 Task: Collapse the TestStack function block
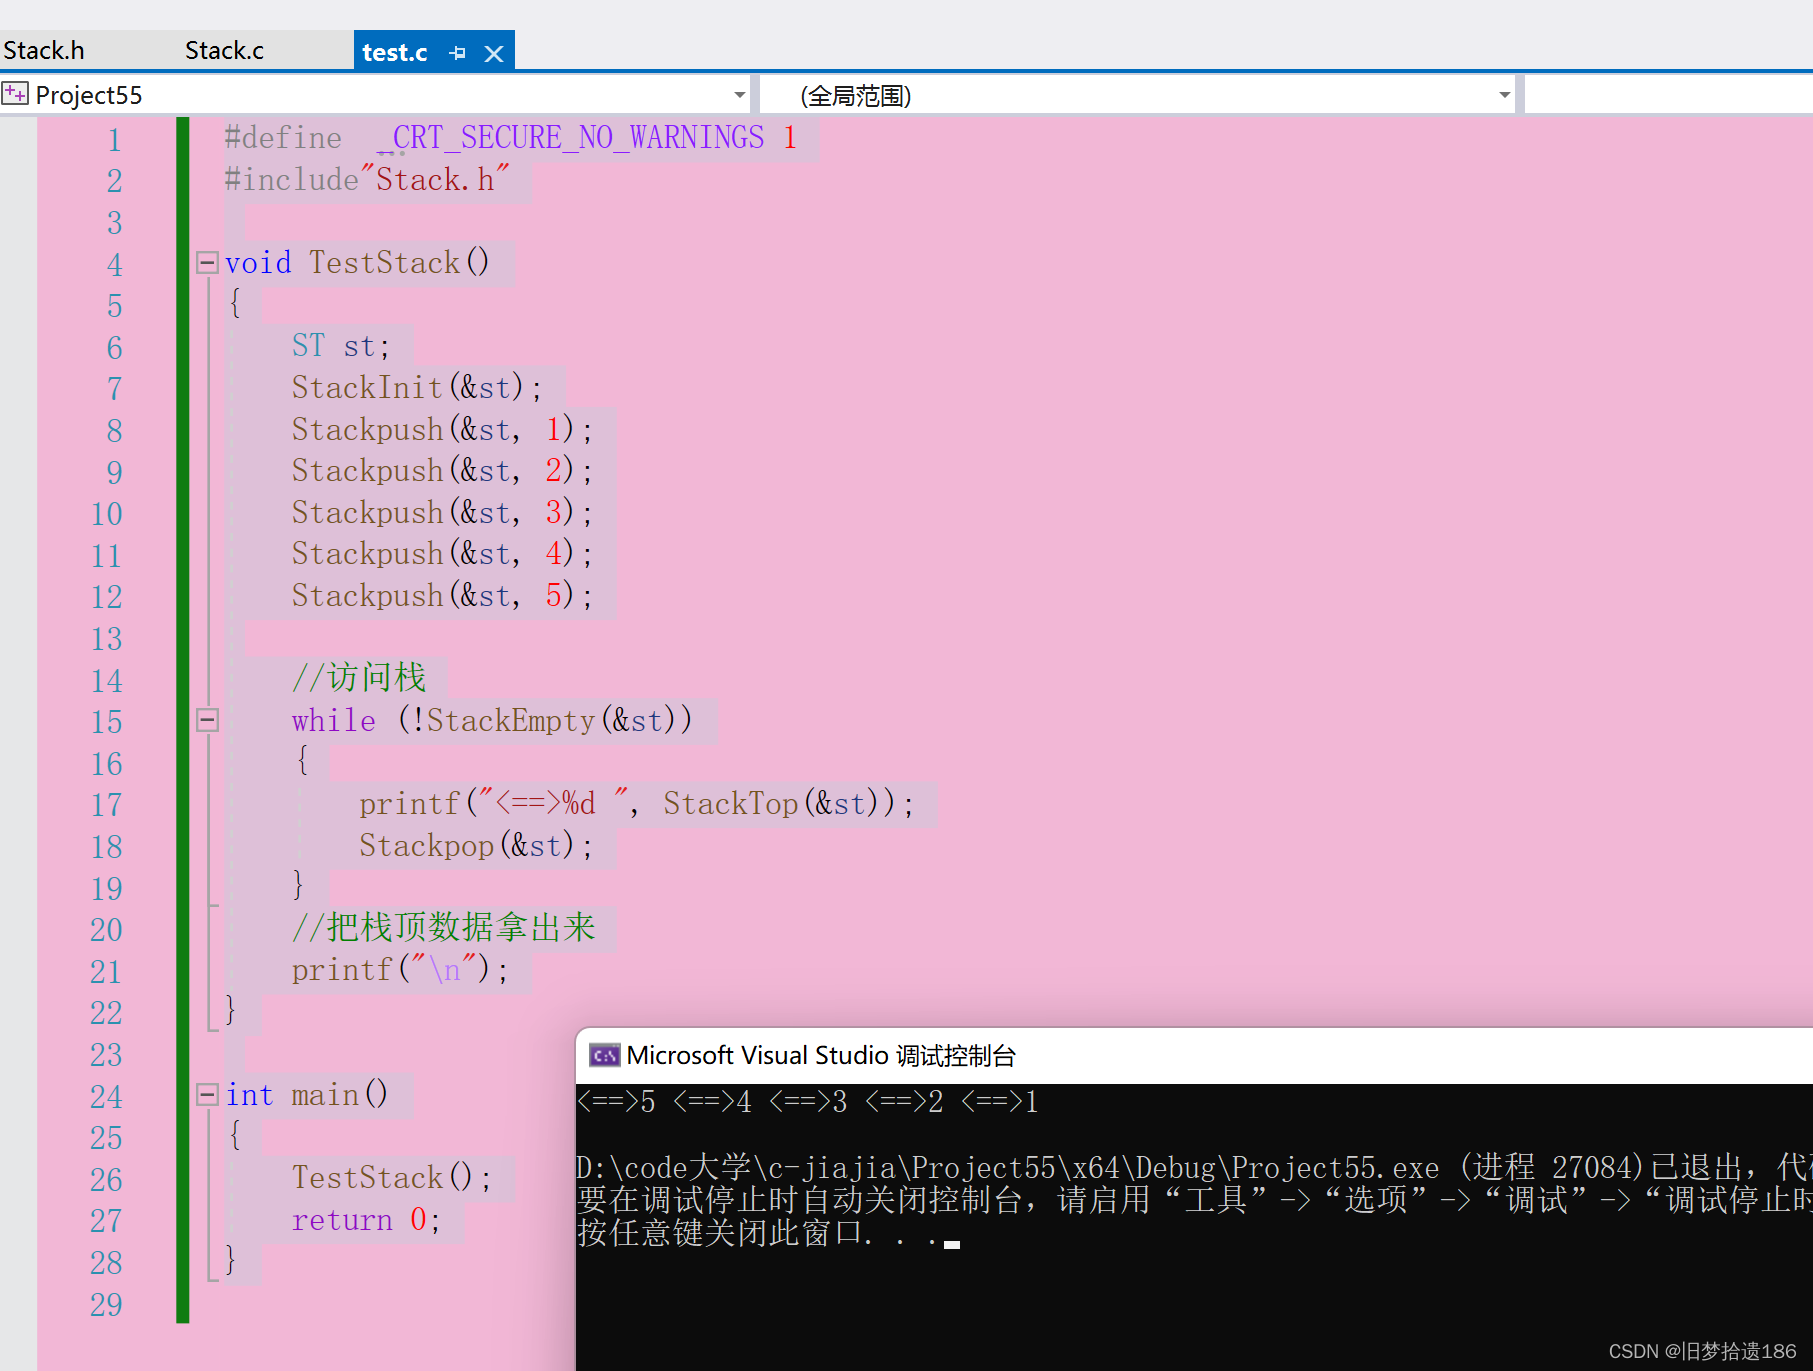click(x=207, y=262)
